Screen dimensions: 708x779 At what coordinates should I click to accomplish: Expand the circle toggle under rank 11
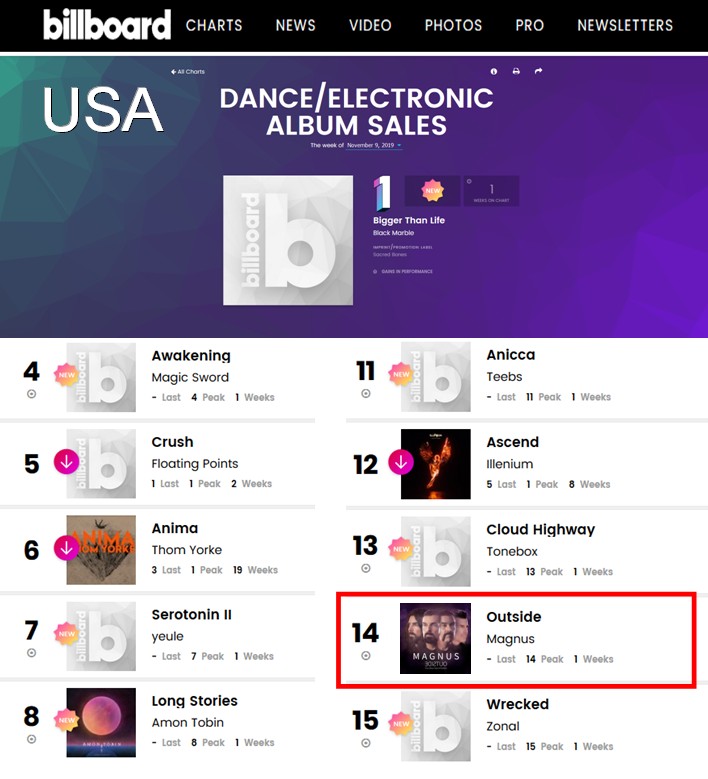pos(366,393)
